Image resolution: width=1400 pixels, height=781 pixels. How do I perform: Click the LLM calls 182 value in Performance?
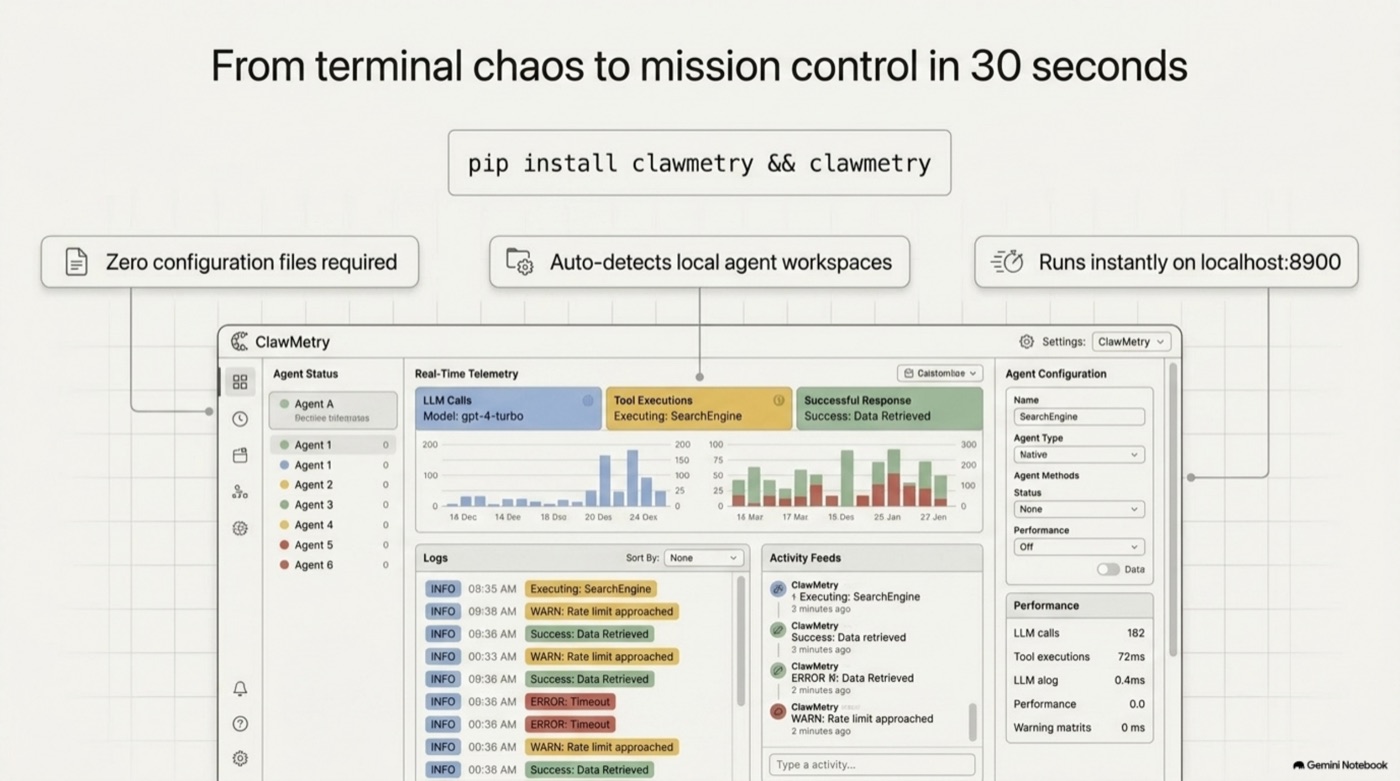click(1135, 633)
